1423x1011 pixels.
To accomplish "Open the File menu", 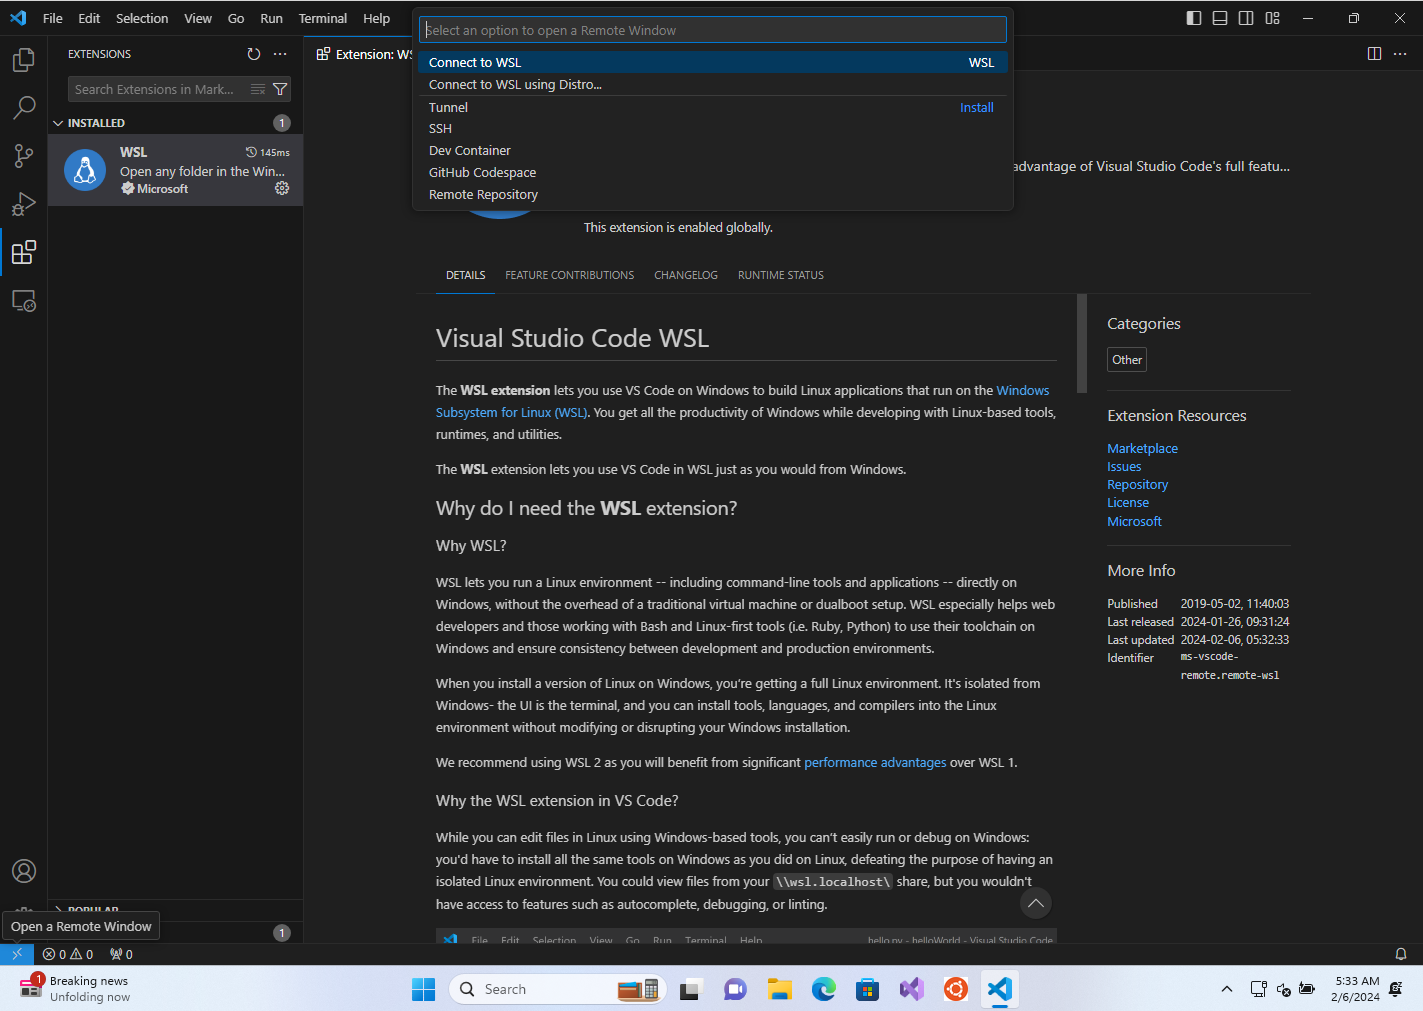I will (53, 18).
